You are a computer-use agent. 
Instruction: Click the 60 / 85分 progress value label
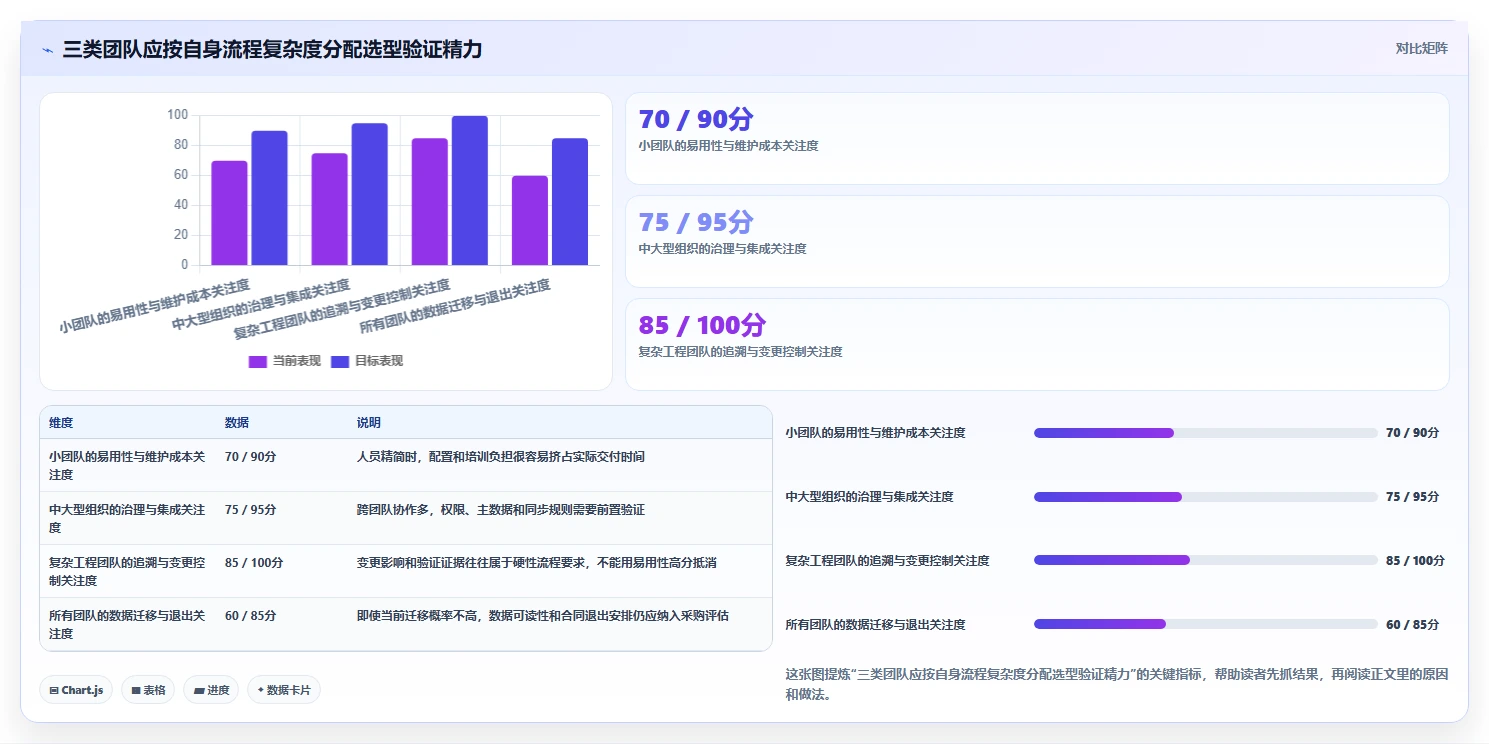pos(1412,625)
